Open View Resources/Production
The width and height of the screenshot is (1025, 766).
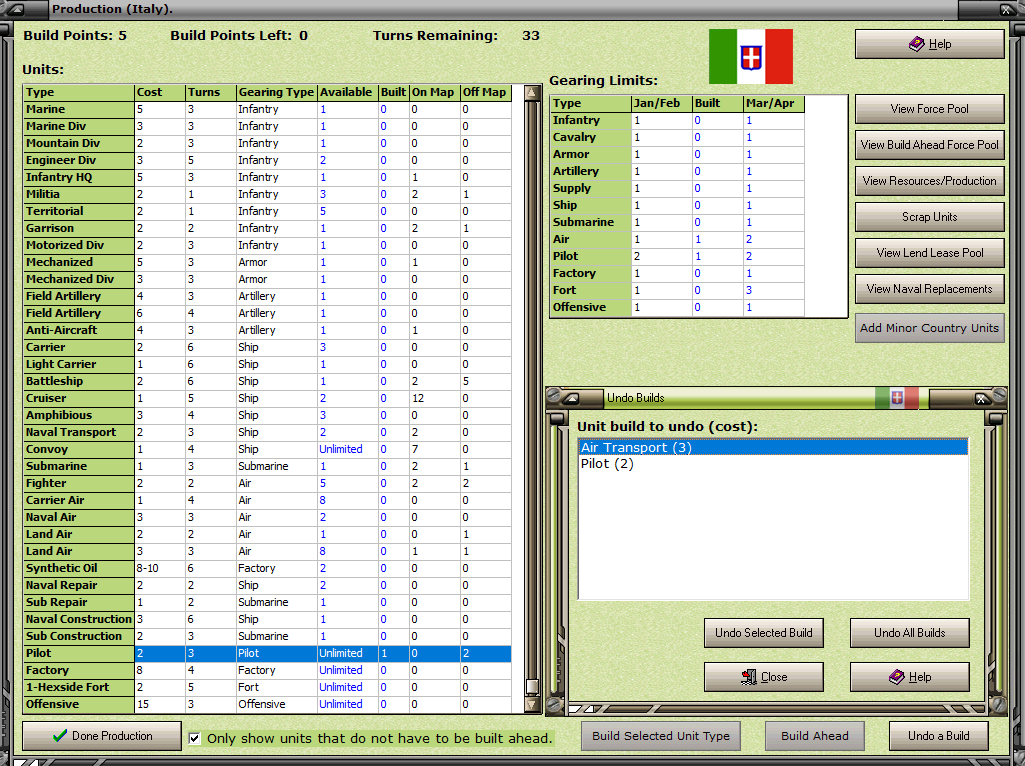pos(929,181)
